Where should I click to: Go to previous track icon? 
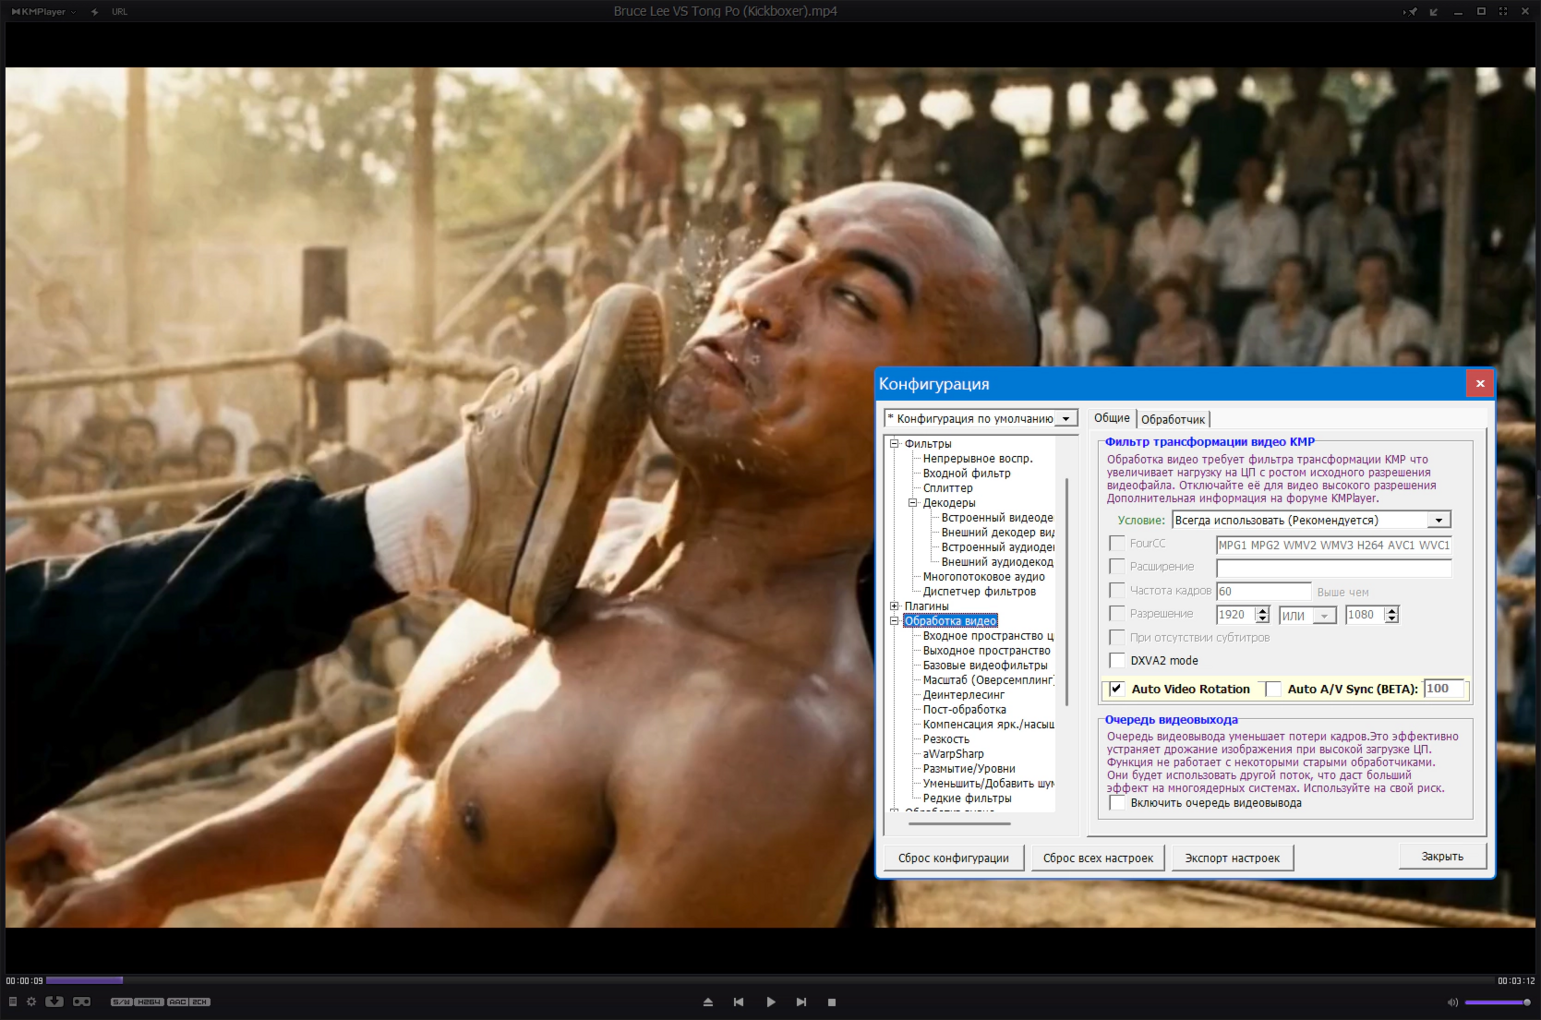(x=739, y=1002)
